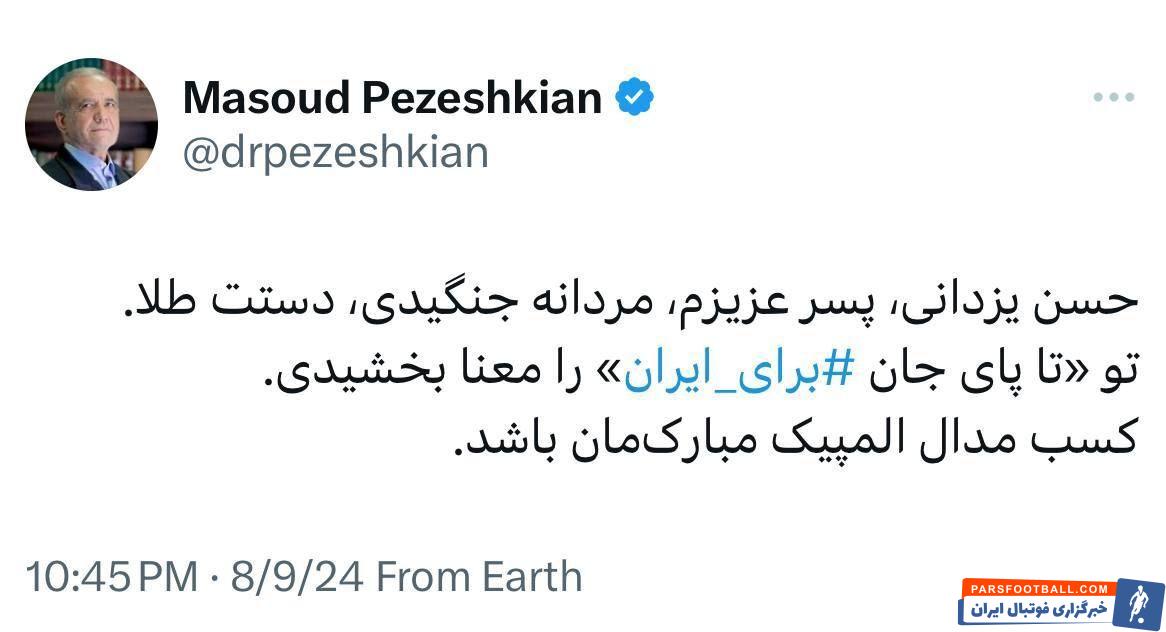Select the name Masoud Pezeshkian
1166x632 pixels.
[395, 95]
